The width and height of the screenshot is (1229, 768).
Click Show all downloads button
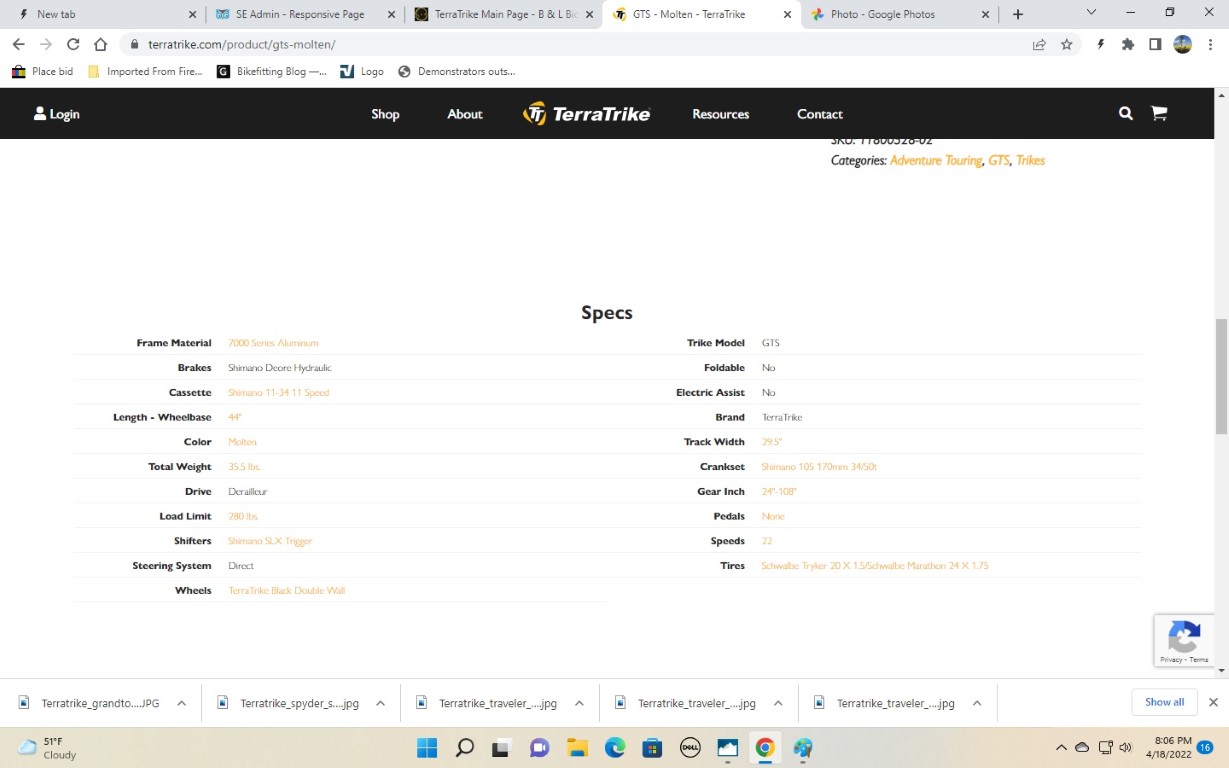tap(1164, 702)
